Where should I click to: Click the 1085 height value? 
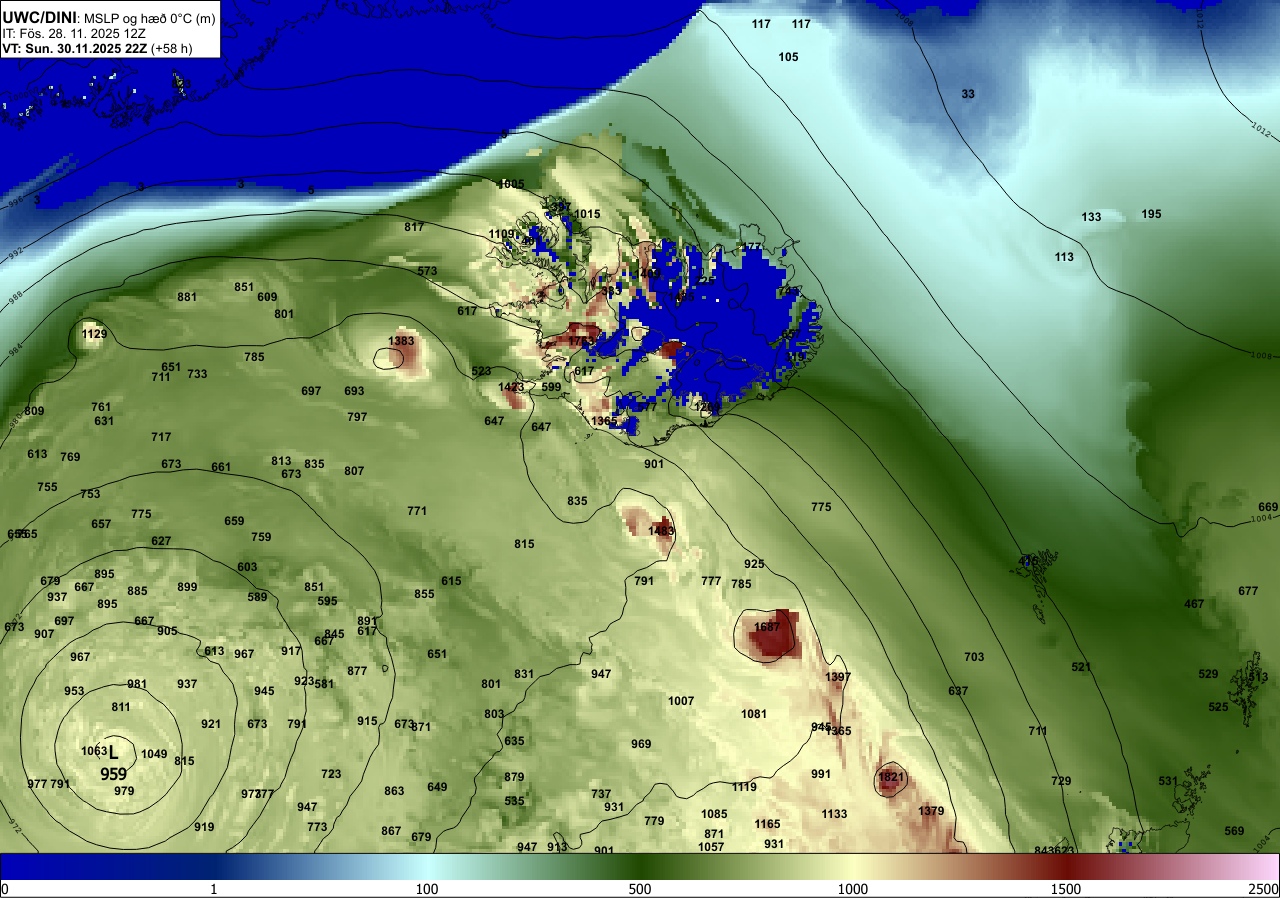click(x=714, y=814)
